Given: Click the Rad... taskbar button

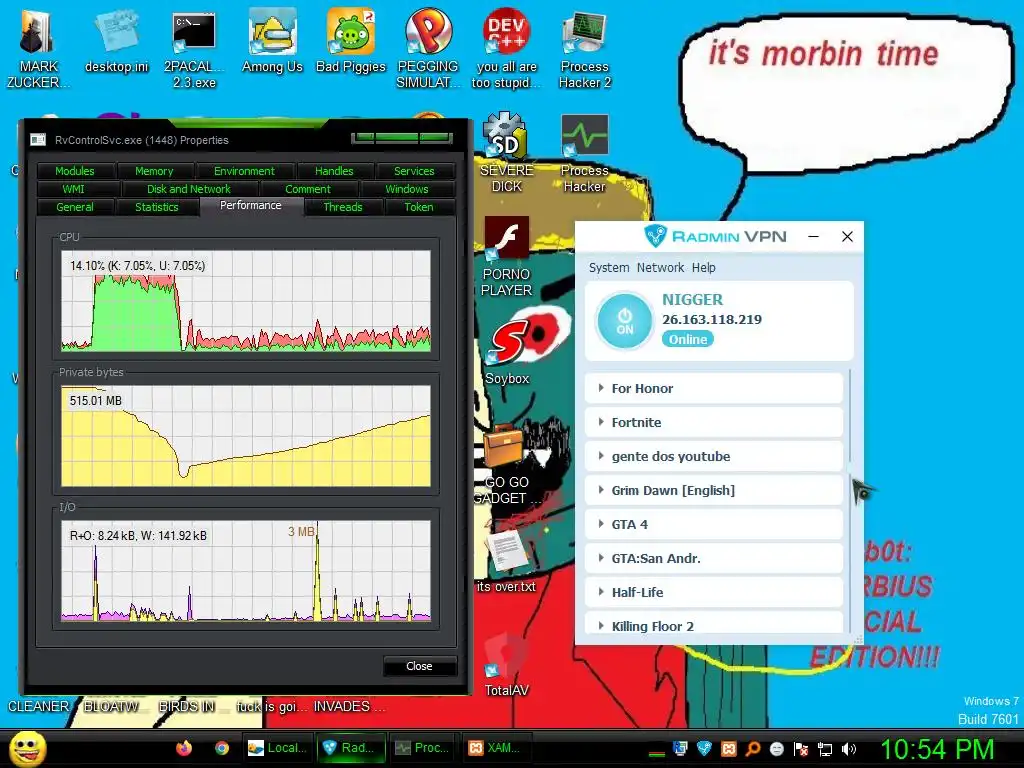Looking at the screenshot, I should tap(351, 748).
